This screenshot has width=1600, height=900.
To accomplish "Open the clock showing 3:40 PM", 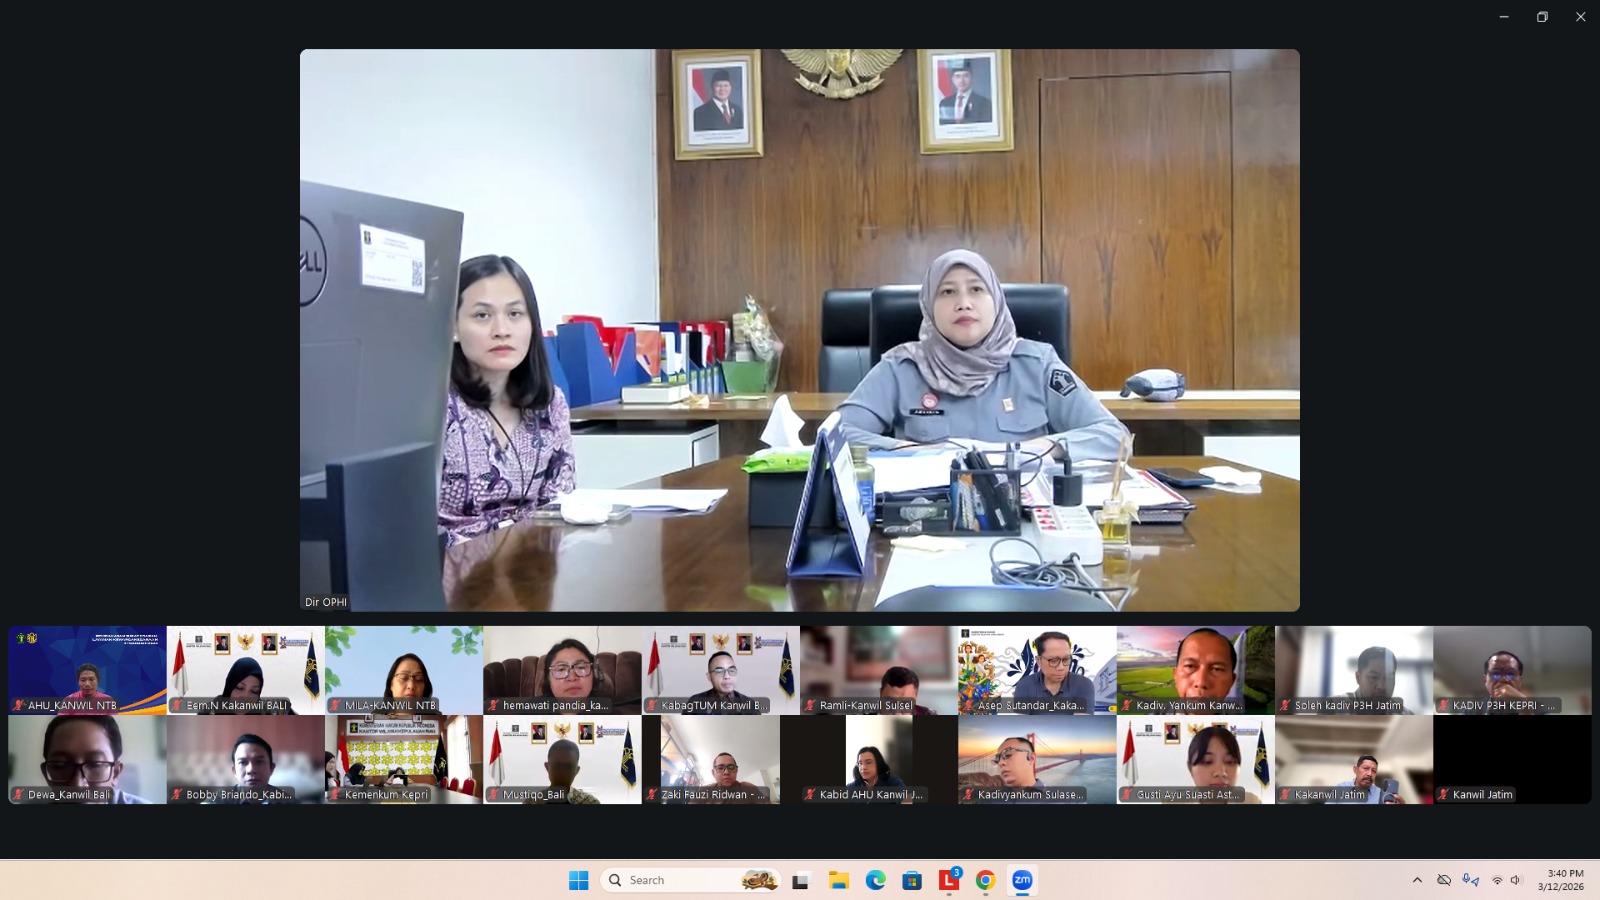I will pyautogui.click(x=1560, y=880).
